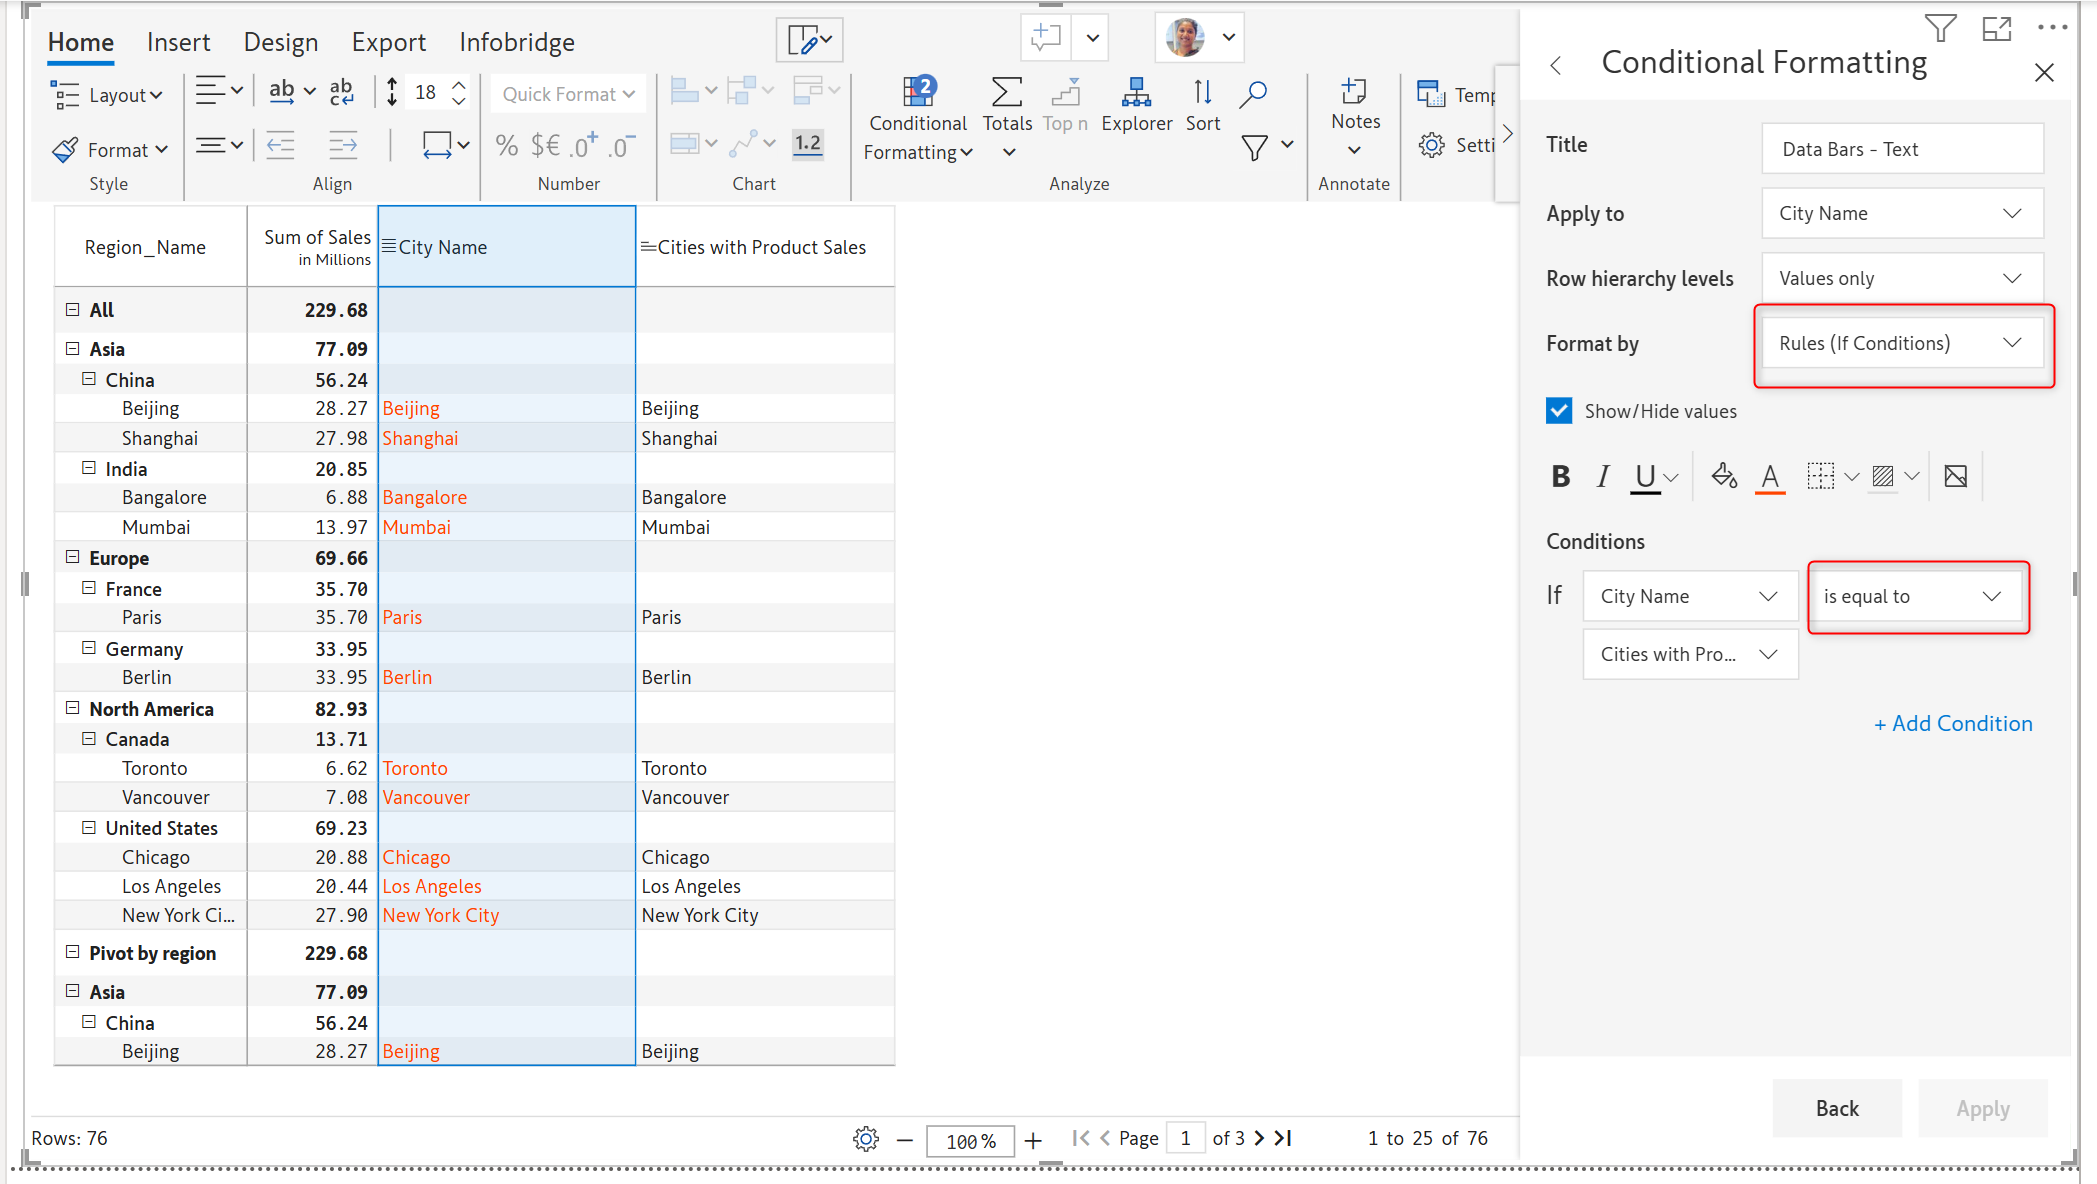Image resolution: width=2097 pixels, height=1184 pixels.
Task: Collapse the Europe row group
Action: (72, 557)
